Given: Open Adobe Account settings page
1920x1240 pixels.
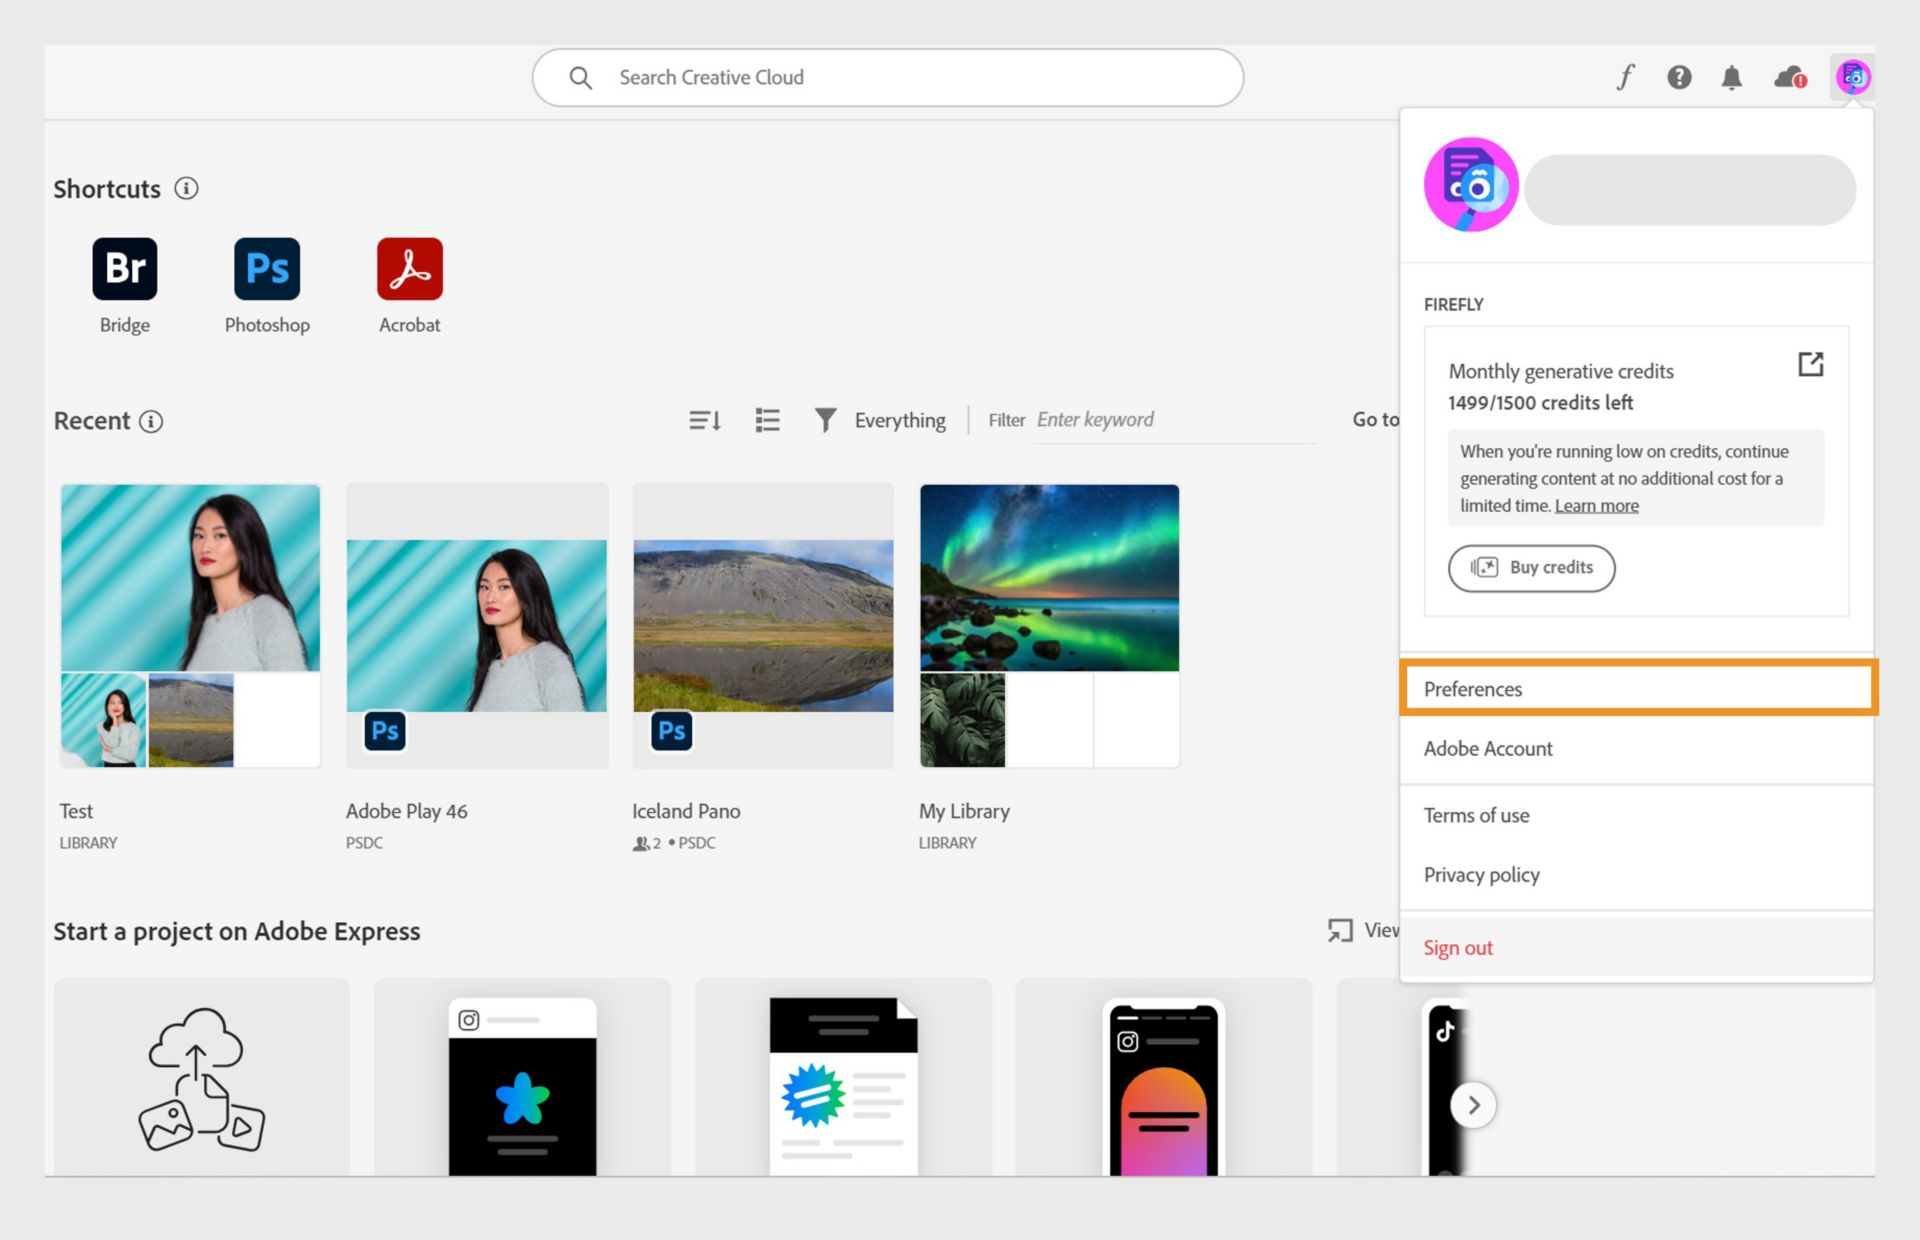Looking at the screenshot, I should point(1488,747).
